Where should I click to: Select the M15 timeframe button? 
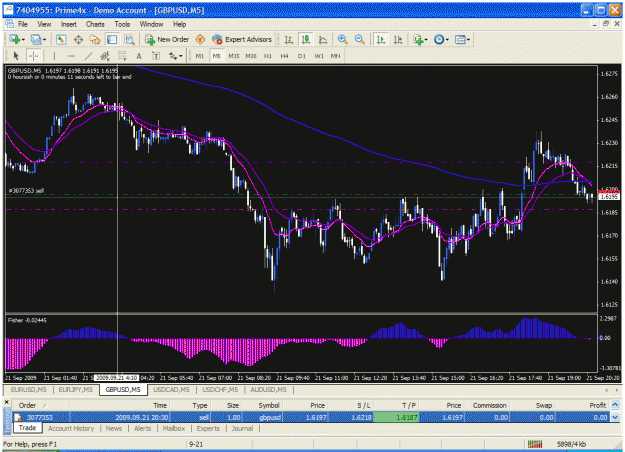pos(234,56)
